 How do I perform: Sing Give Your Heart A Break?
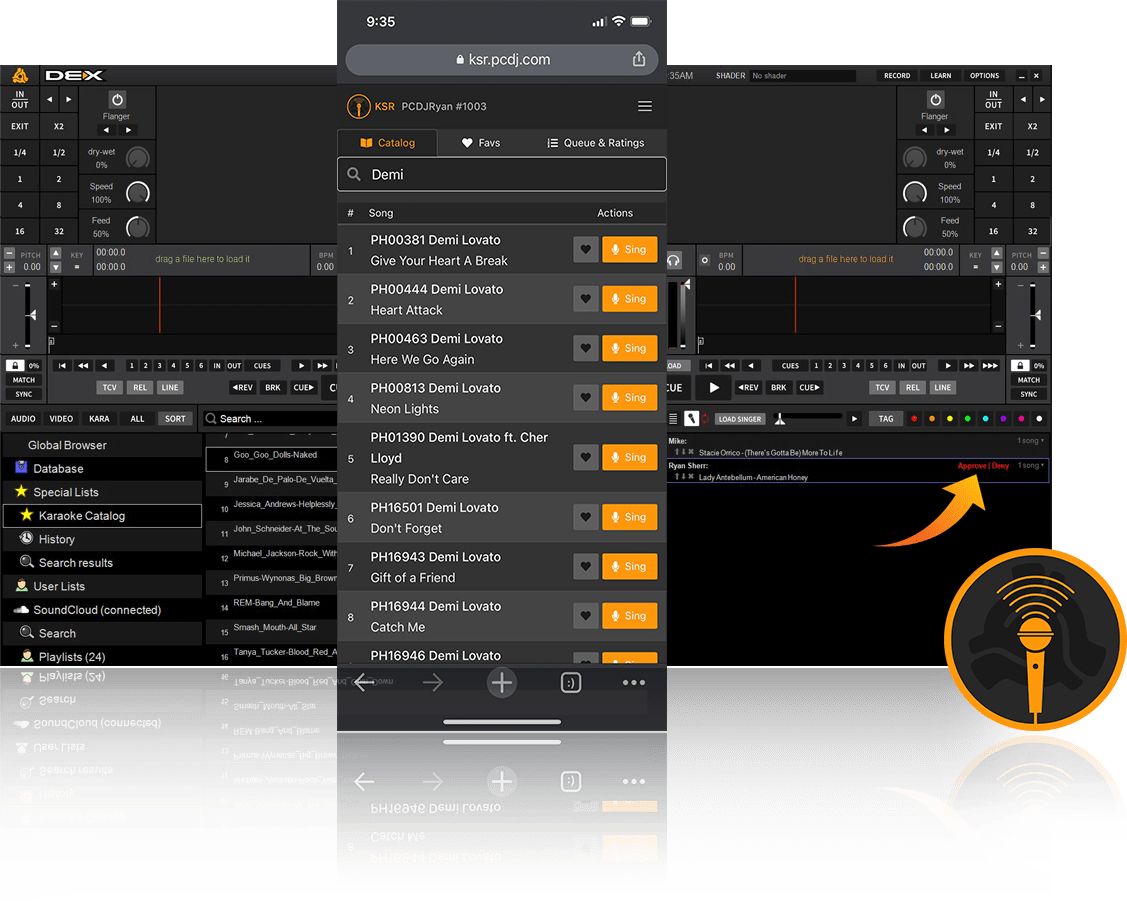(x=630, y=249)
